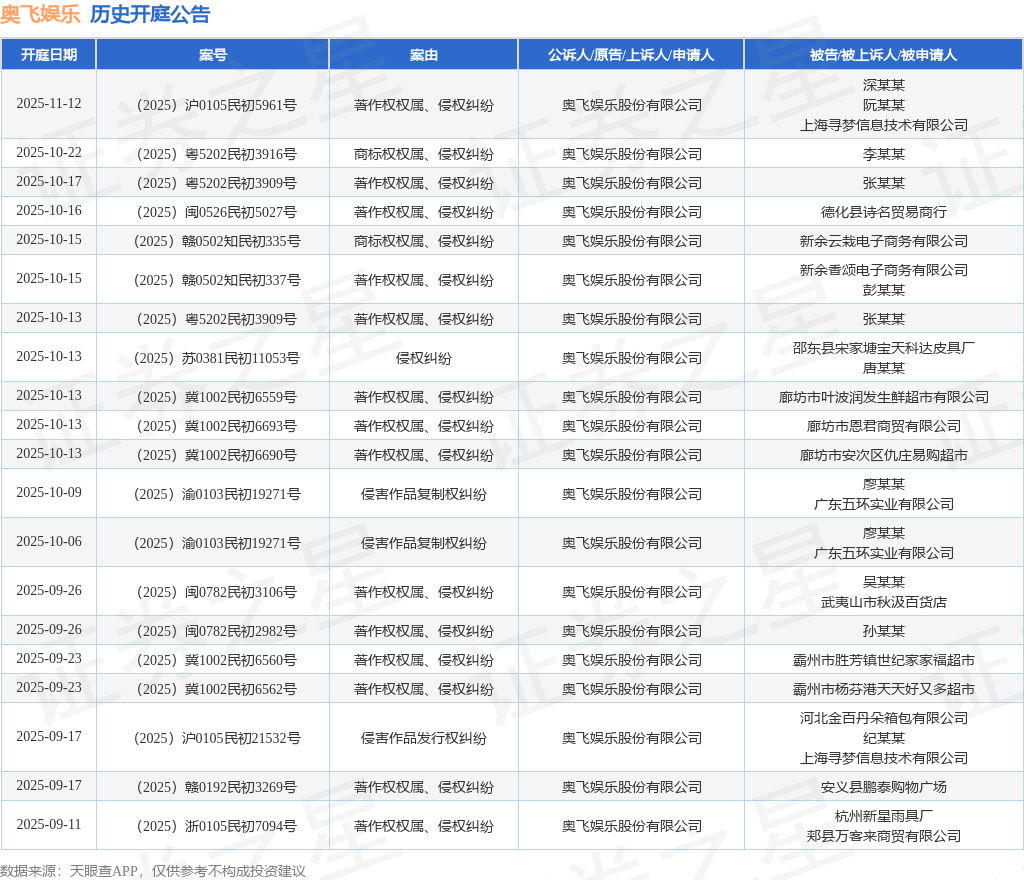Image resolution: width=1024 pixels, height=880 pixels.
Task: Select defendant 安义县鹏泰购物广场
Action: (x=884, y=787)
